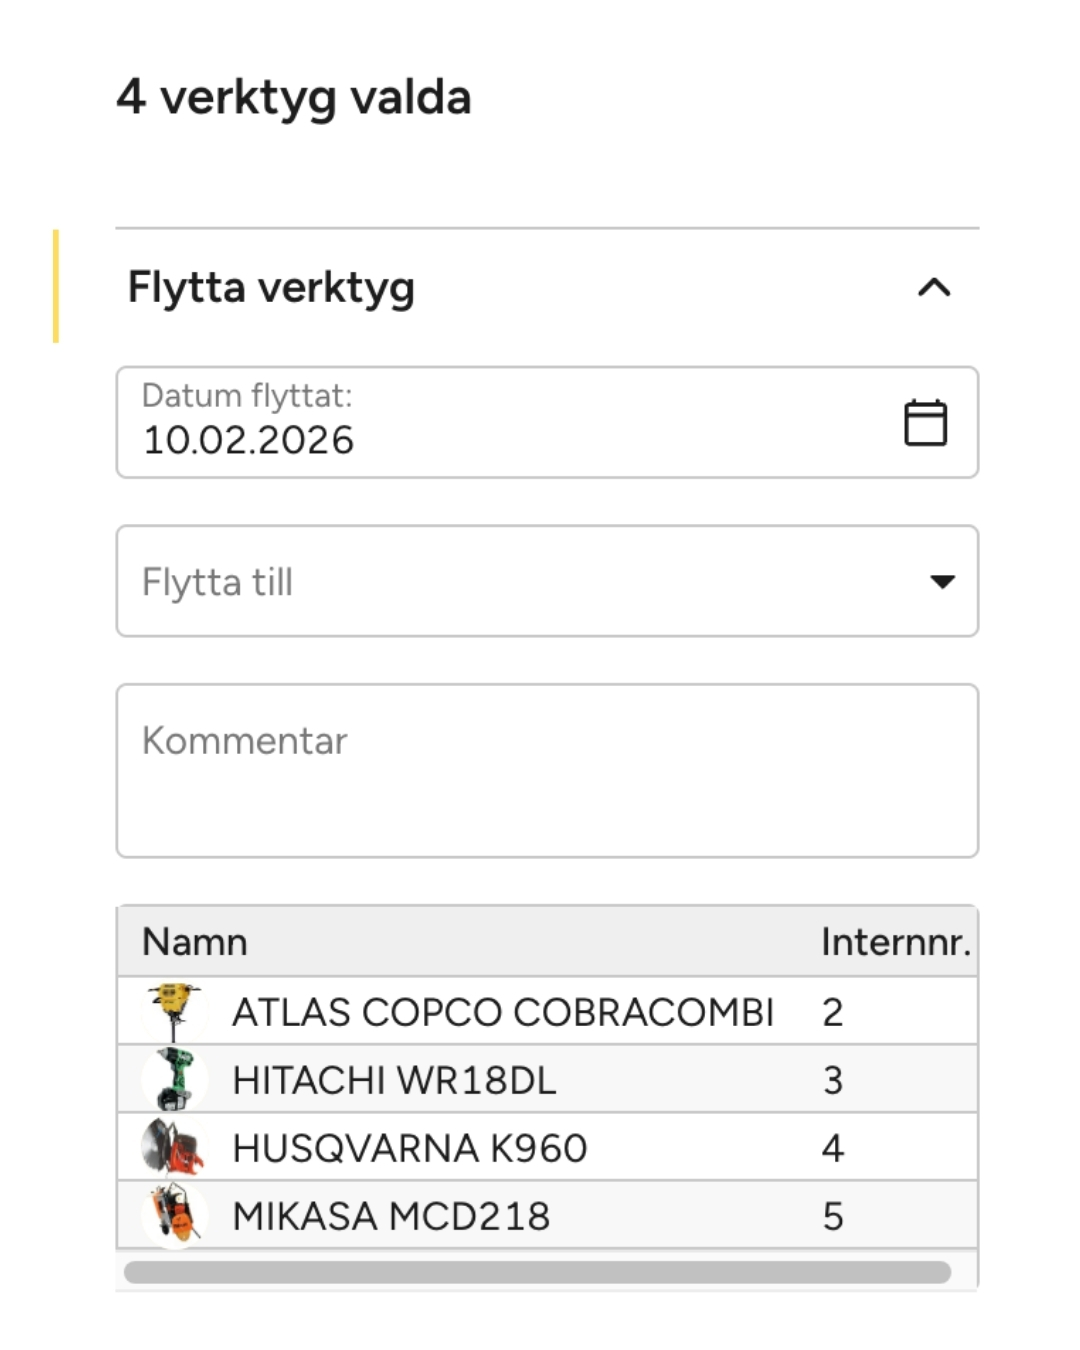Click the HUSQVARNA K960 cutter image
Viewport: 1080px width, 1350px height.
tap(173, 1146)
